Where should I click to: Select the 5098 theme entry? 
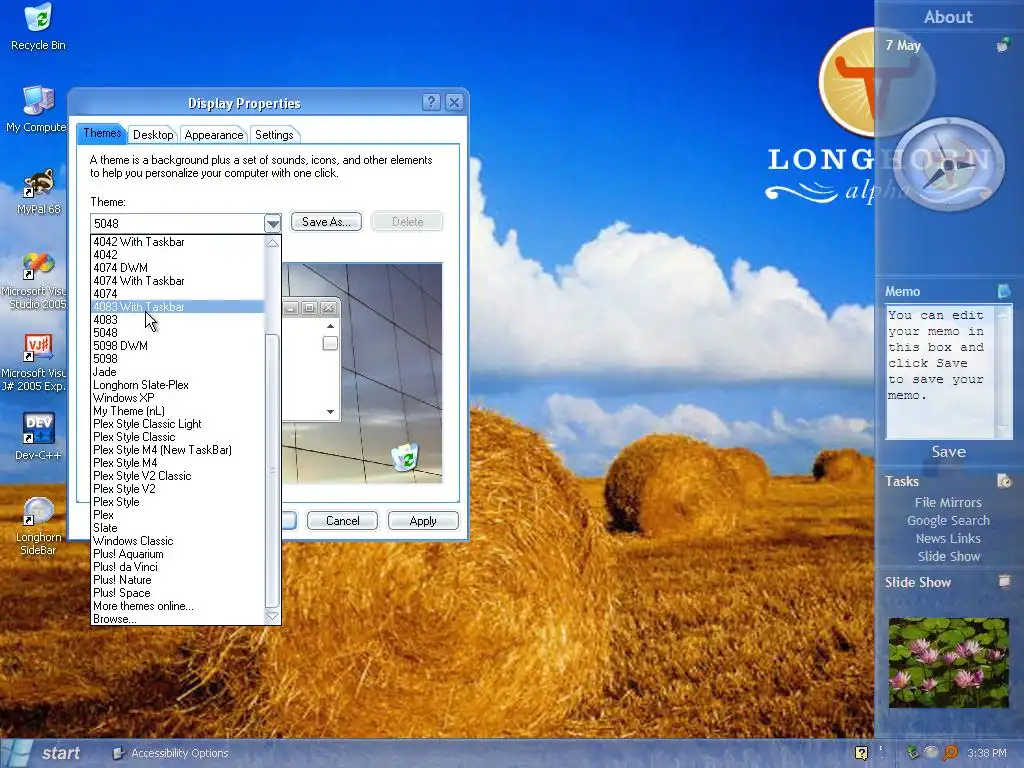pyautogui.click(x=178, y=359)
